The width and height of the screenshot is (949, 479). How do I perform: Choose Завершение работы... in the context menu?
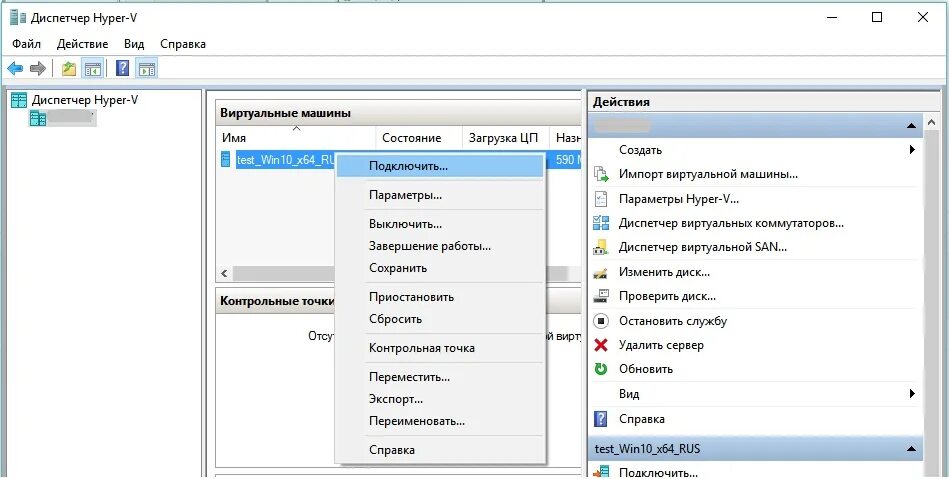pyautogui.click(x=440, y=246)
